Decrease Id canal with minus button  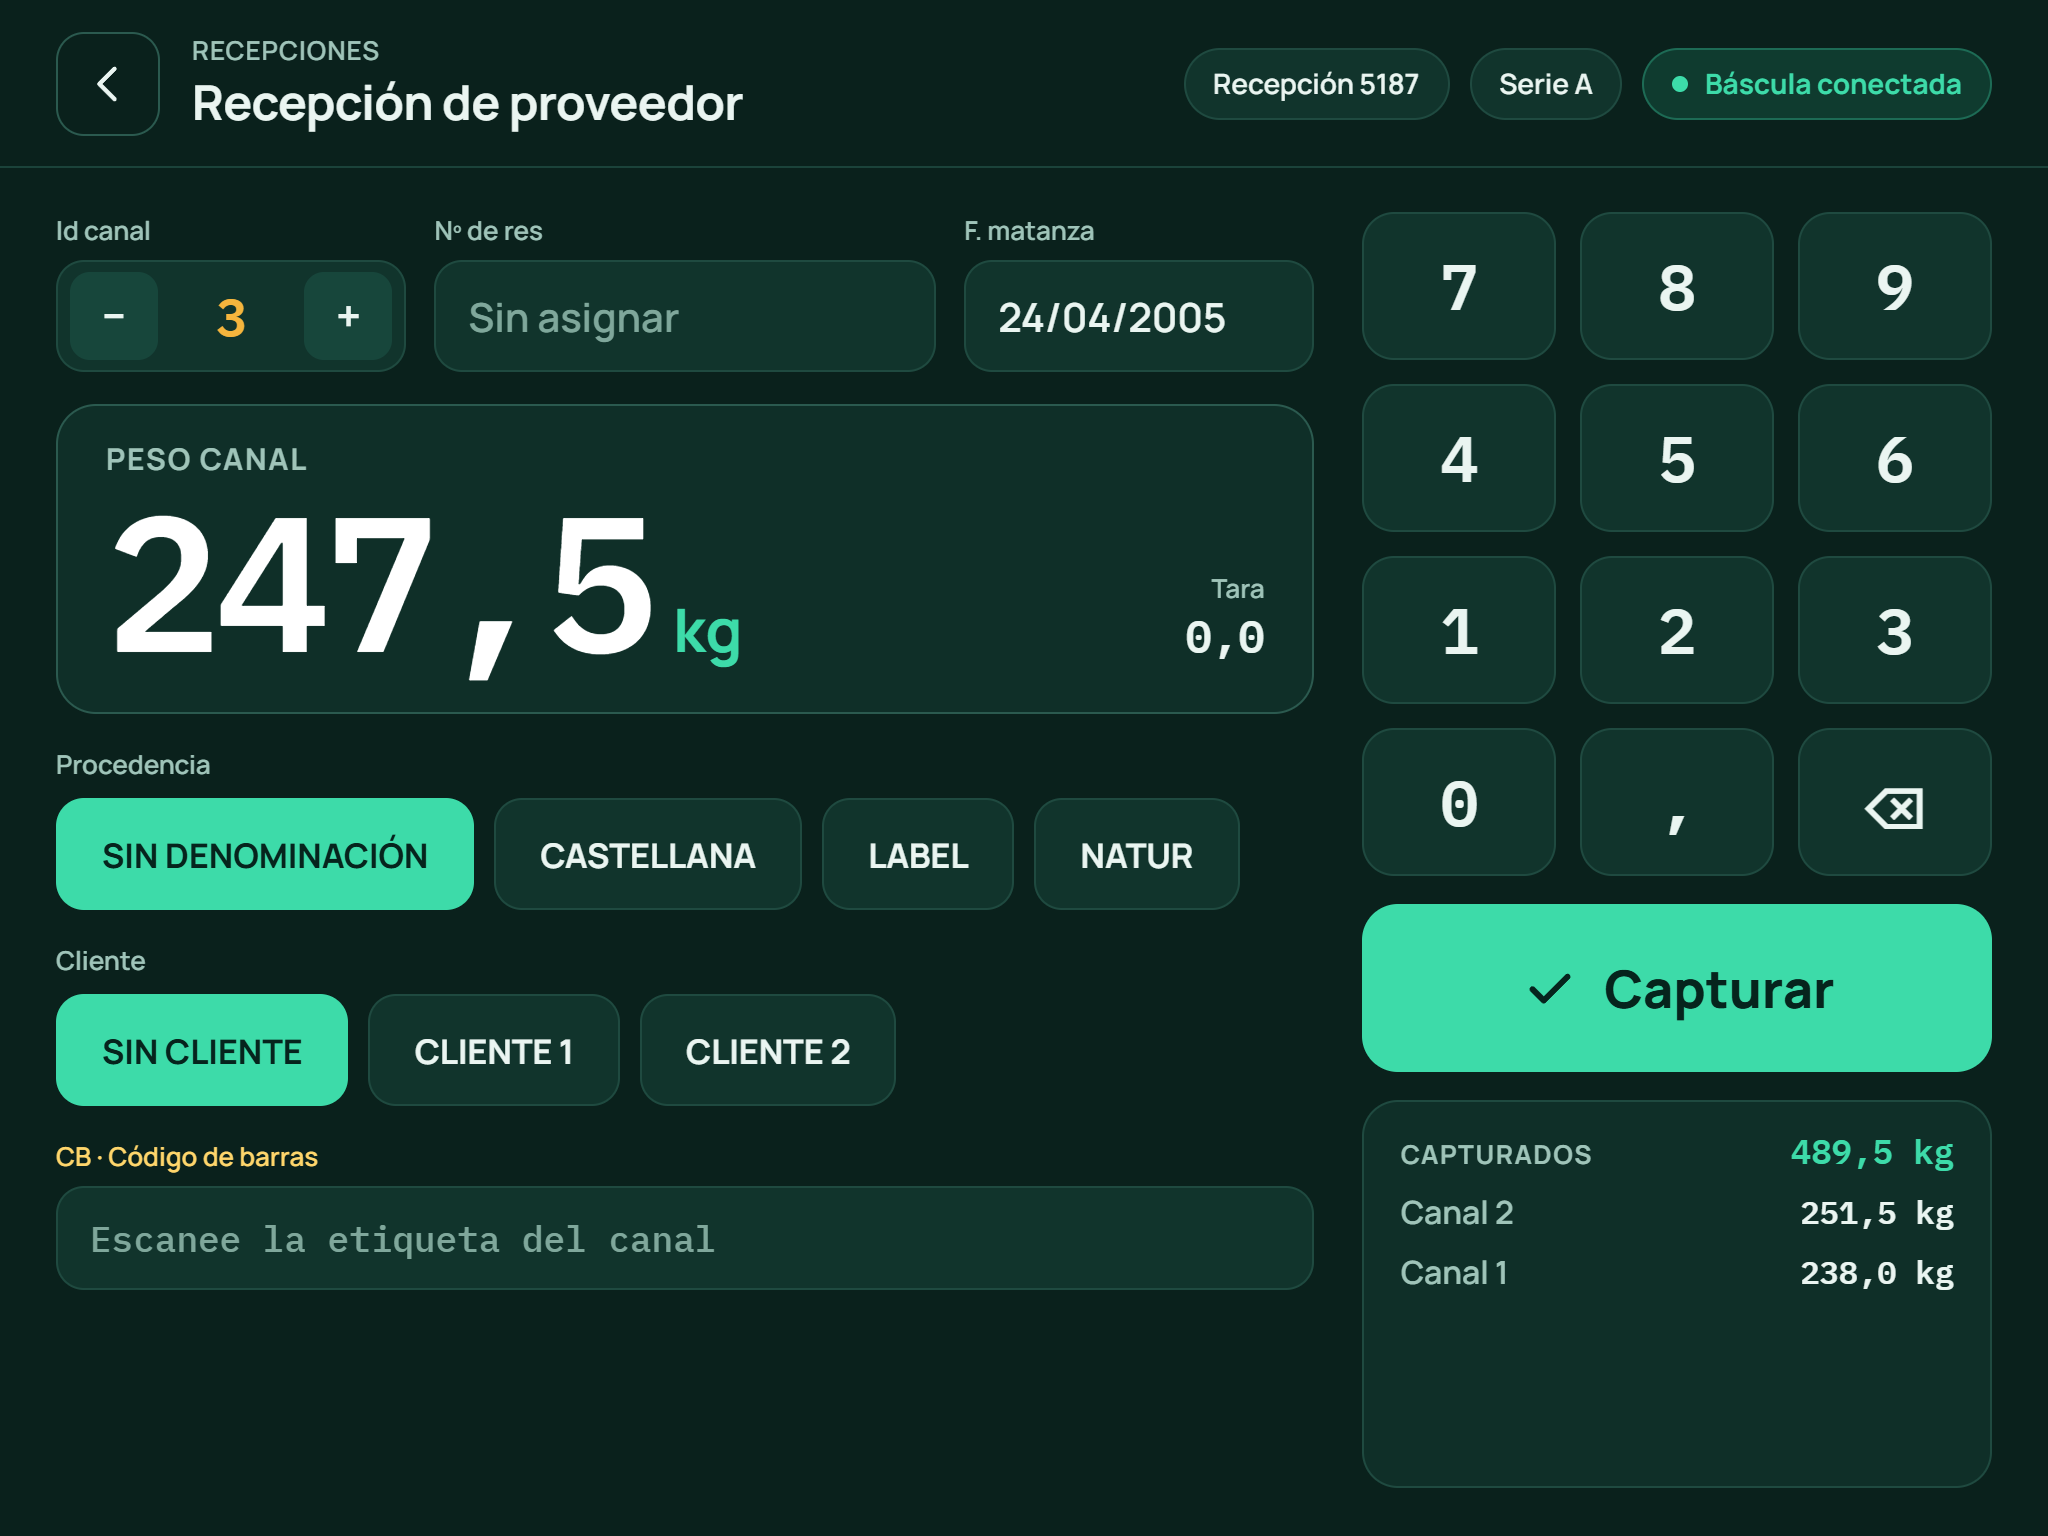pyautogui.click(x=114, y=316)
